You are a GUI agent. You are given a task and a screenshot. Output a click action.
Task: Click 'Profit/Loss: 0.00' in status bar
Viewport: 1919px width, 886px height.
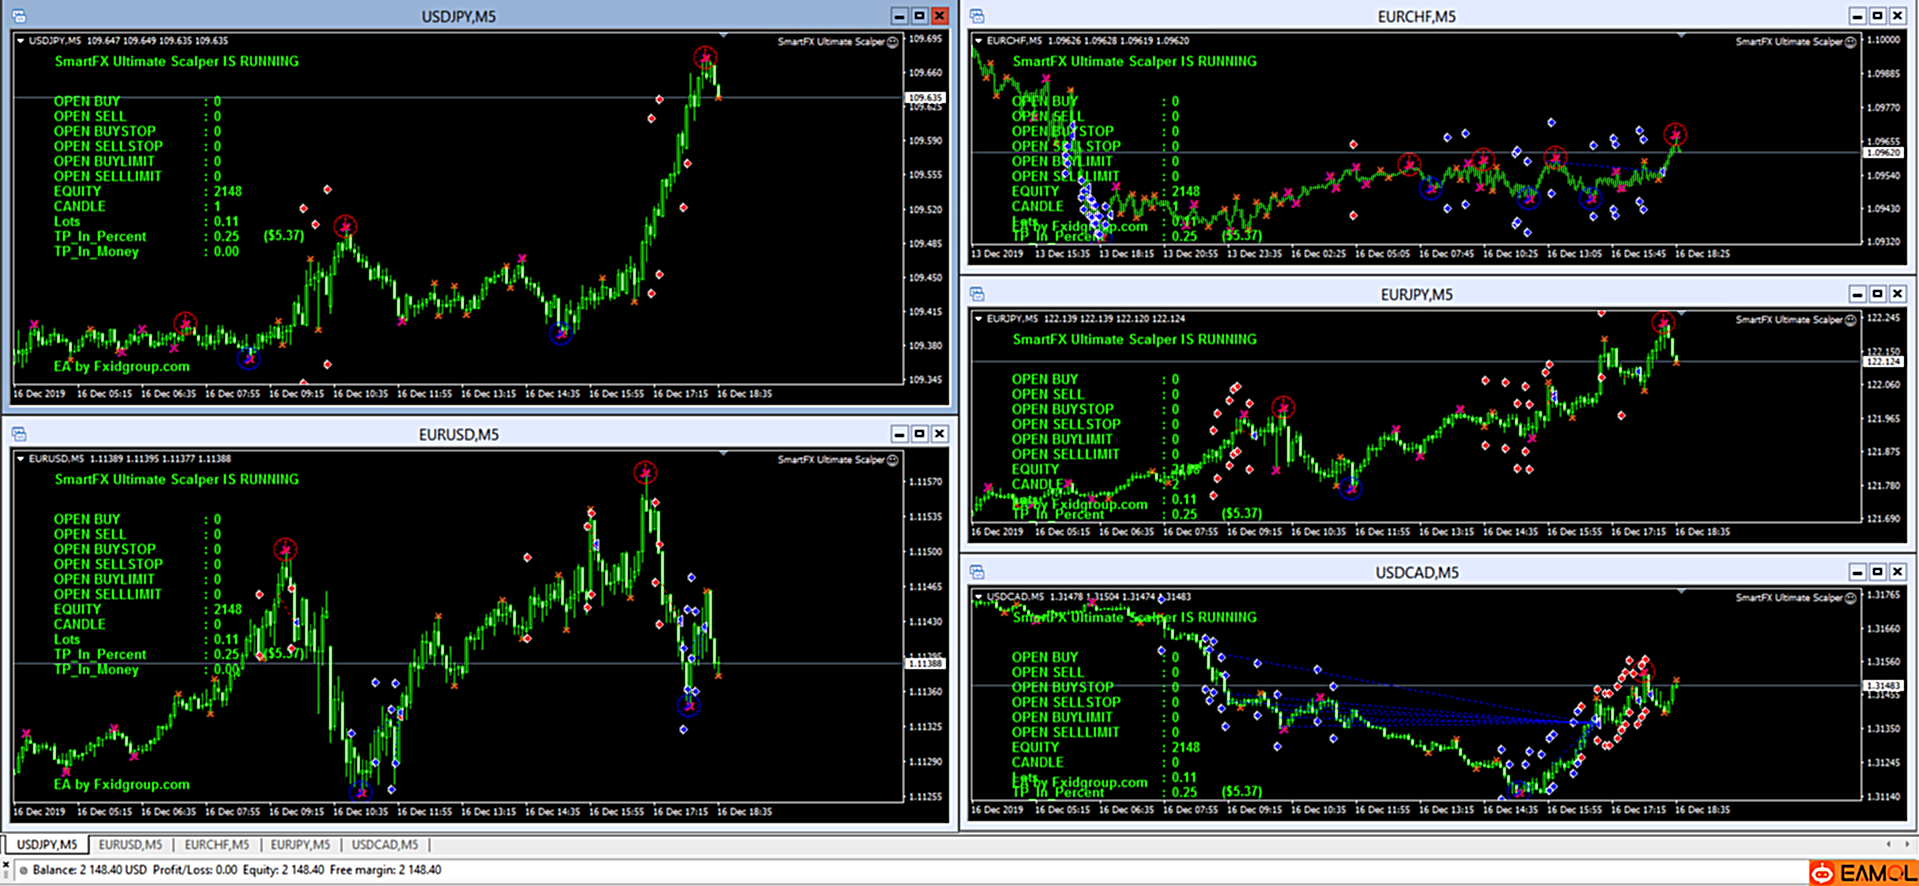tap(195, 870)
